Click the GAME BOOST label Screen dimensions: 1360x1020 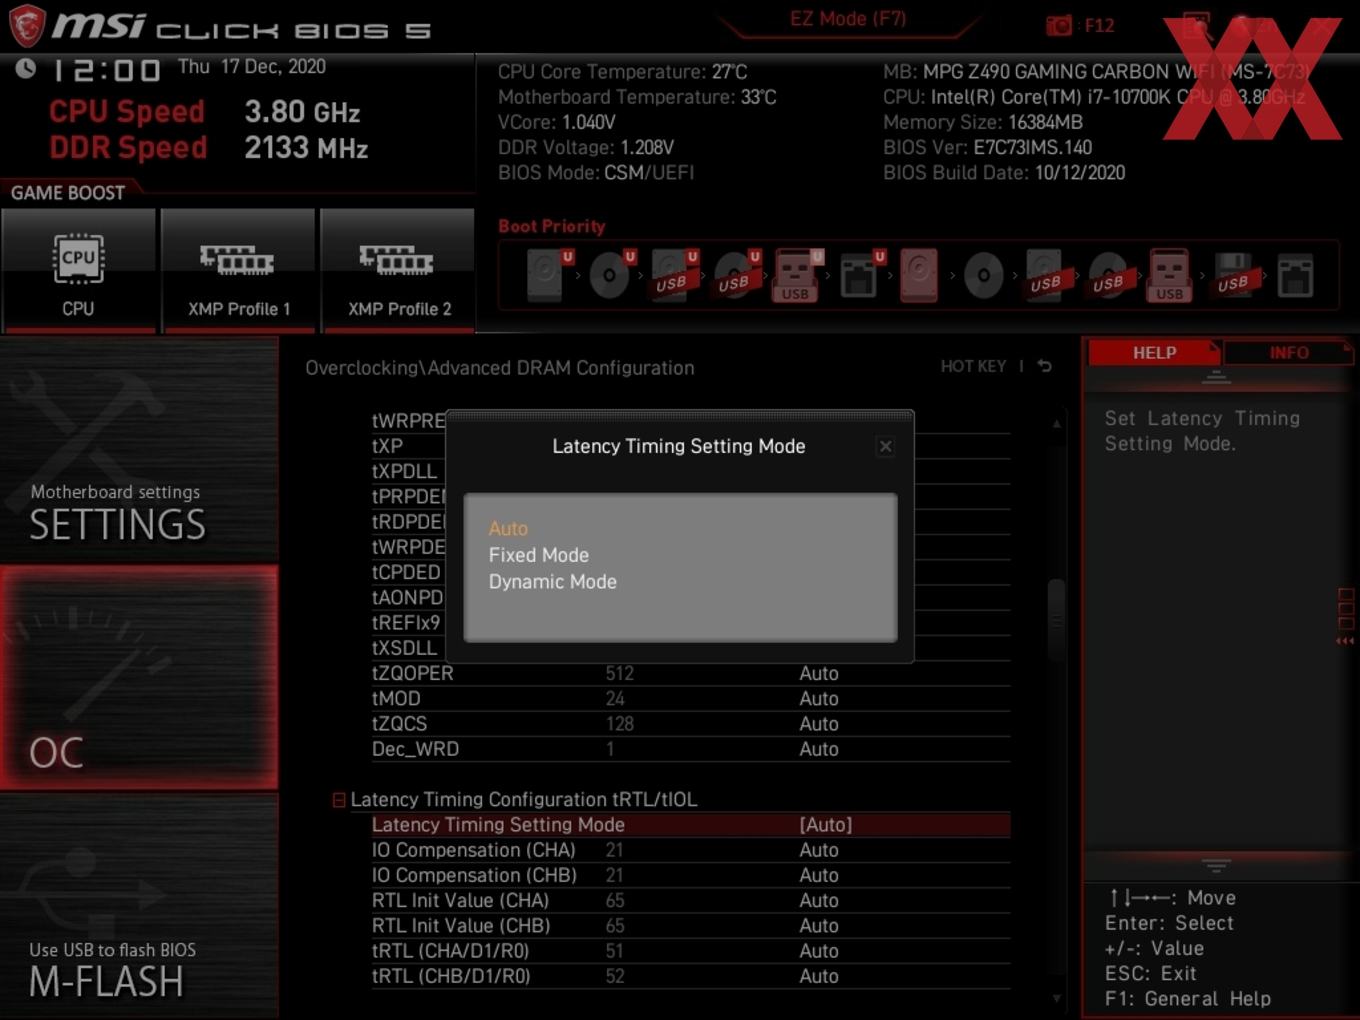[x=68, y=193]
